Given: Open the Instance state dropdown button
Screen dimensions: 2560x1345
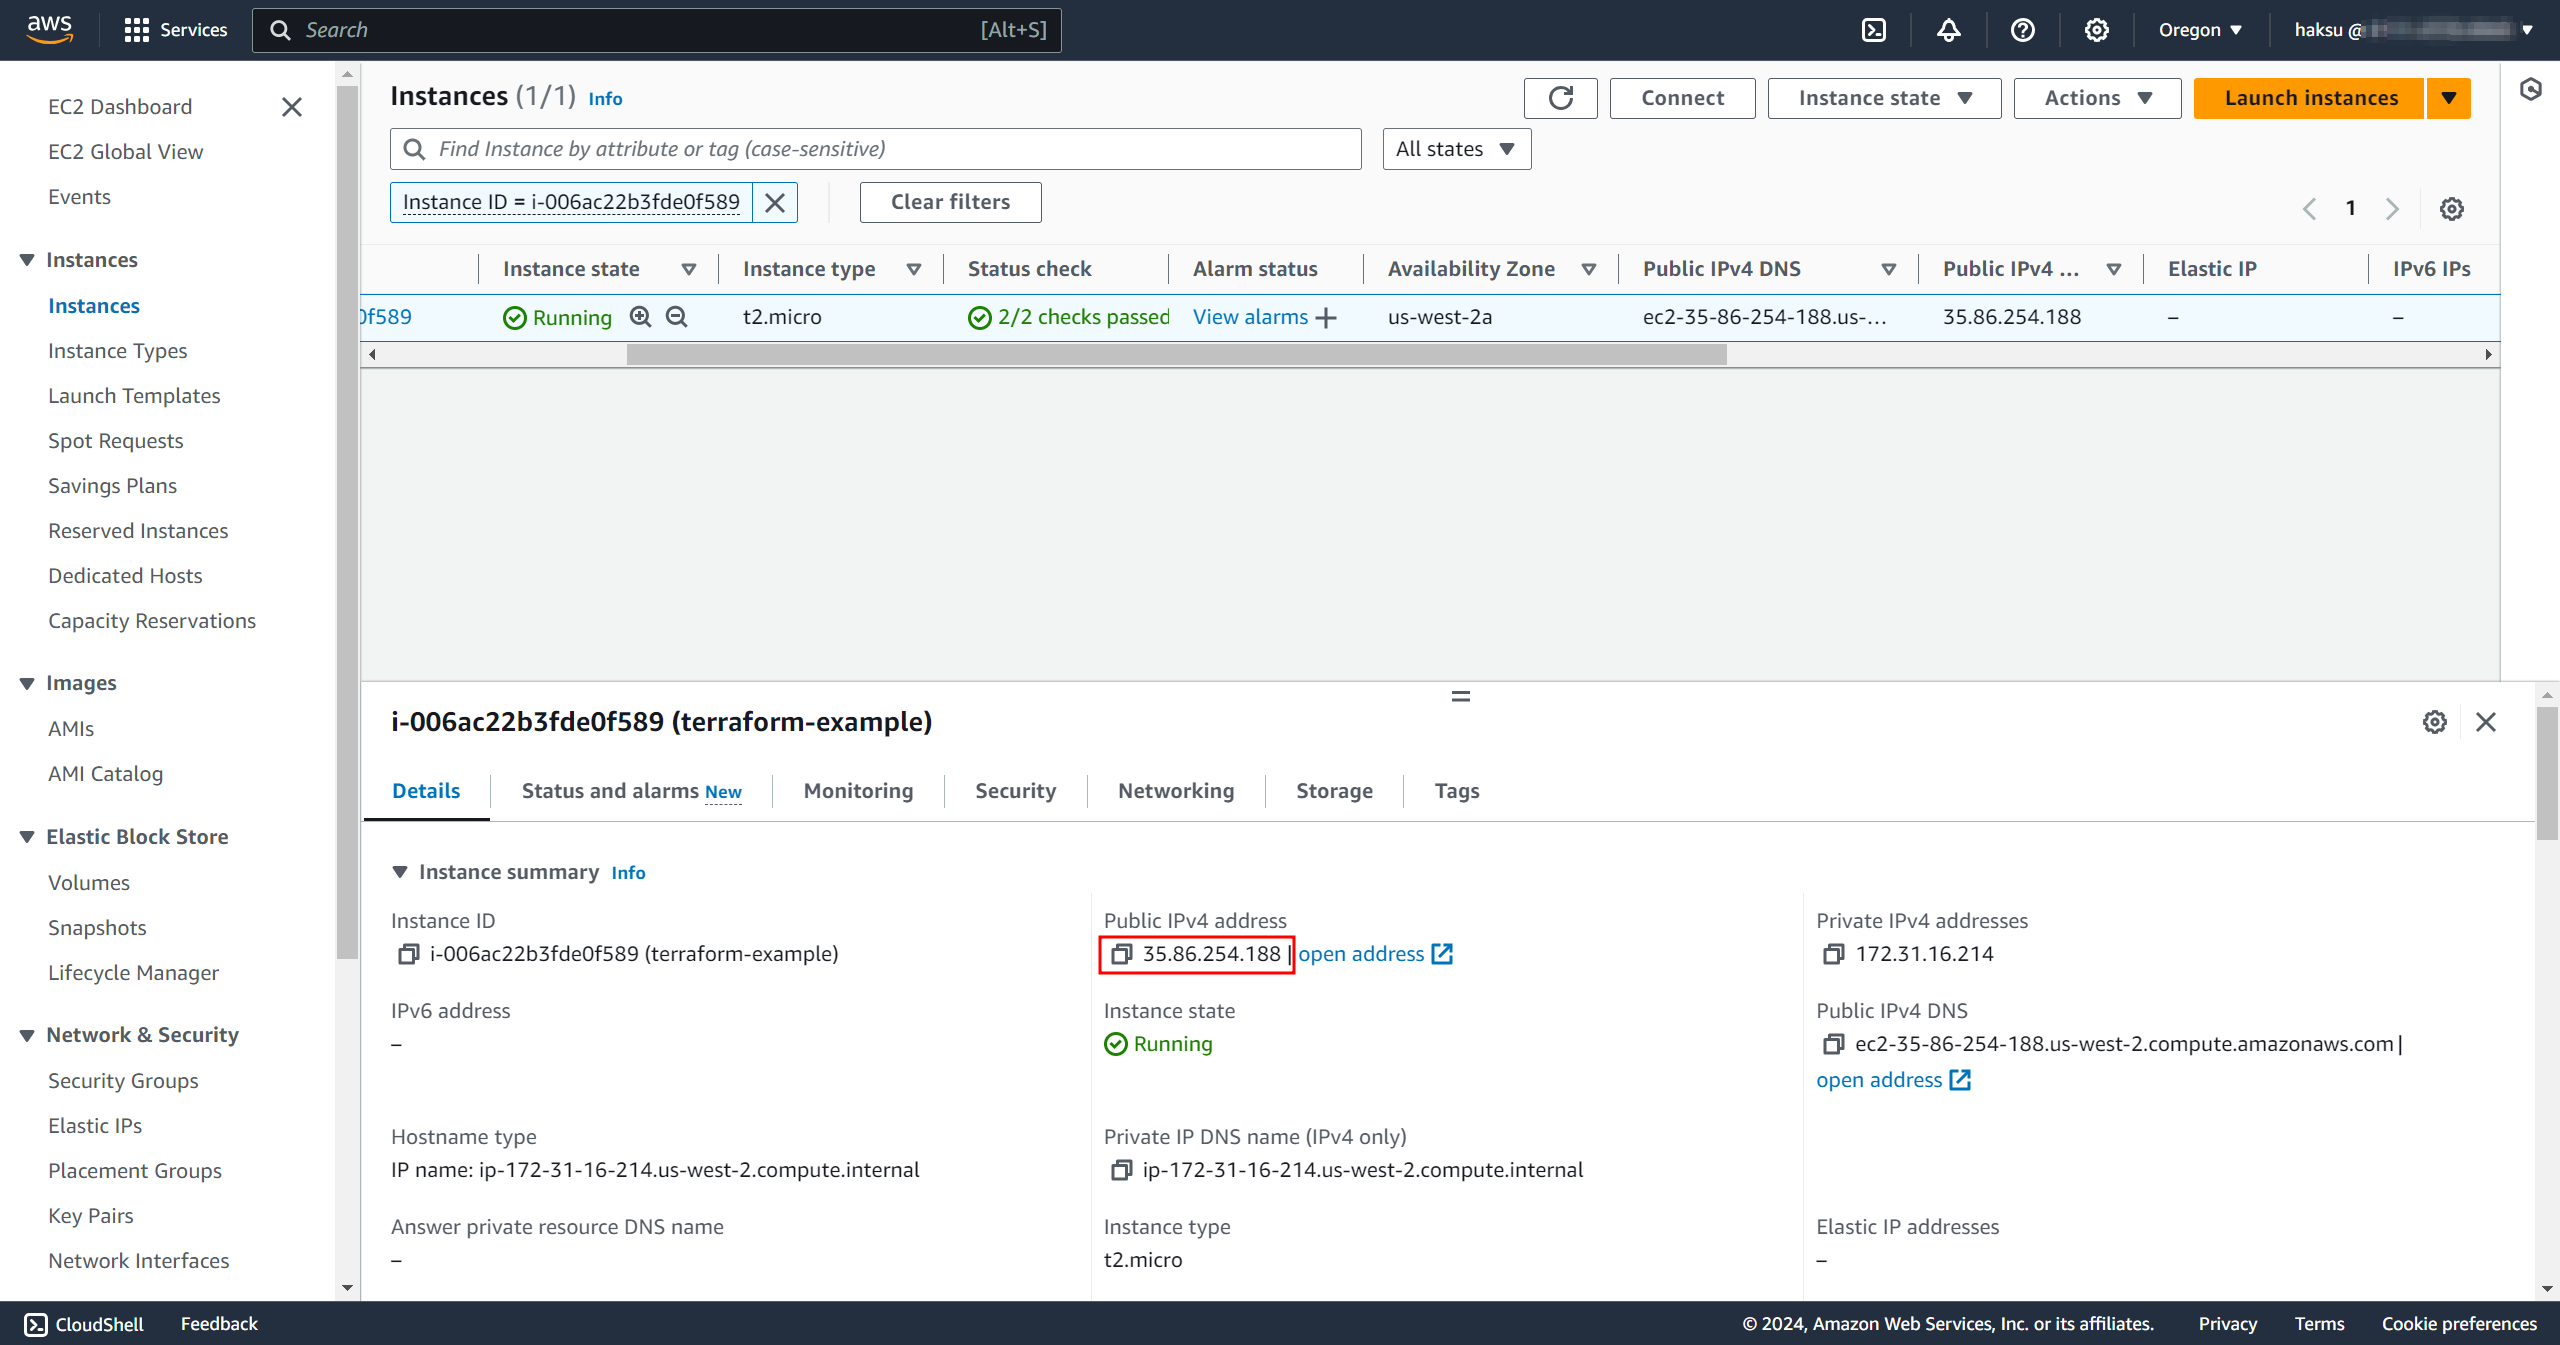Looking at the screenshot, I should pyautogui.click(x=1884, y=98).
